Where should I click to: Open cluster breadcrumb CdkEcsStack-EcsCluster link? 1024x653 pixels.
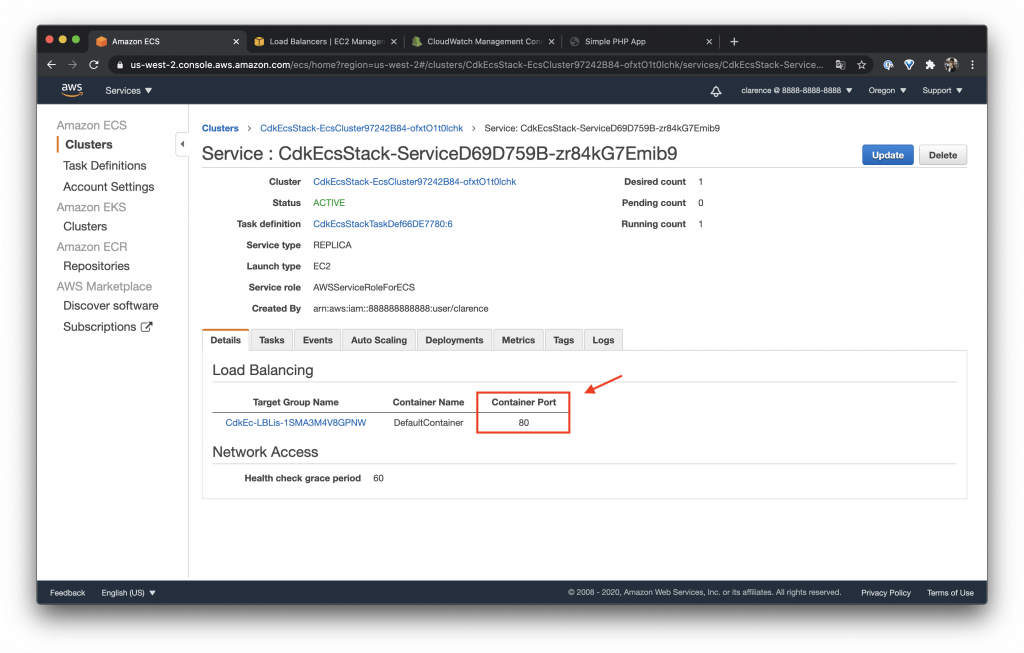tap(362, 128)
